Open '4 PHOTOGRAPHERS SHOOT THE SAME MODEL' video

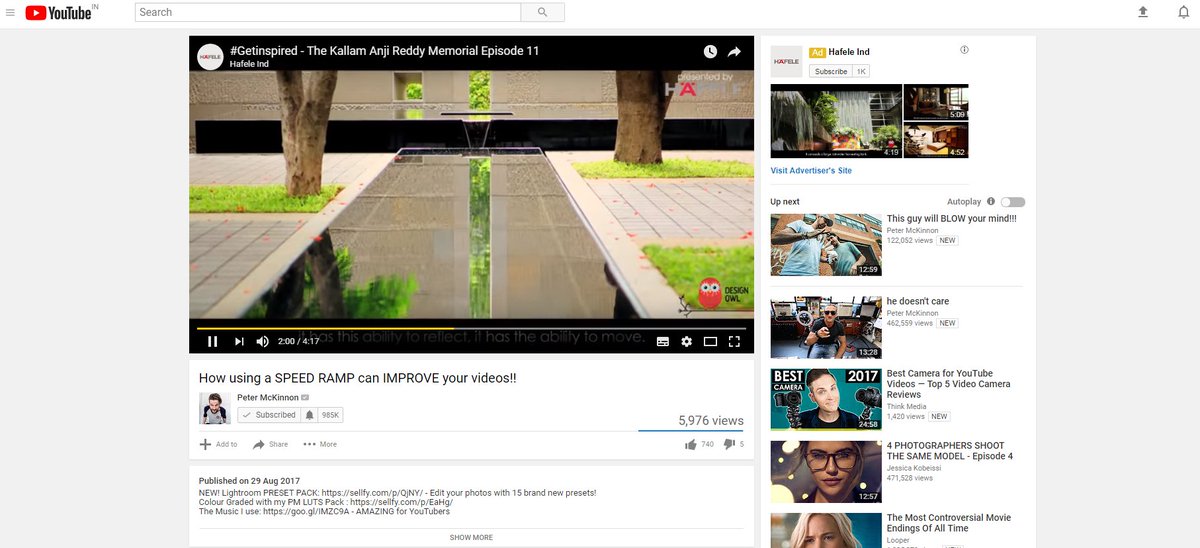[x=950, y=451]
